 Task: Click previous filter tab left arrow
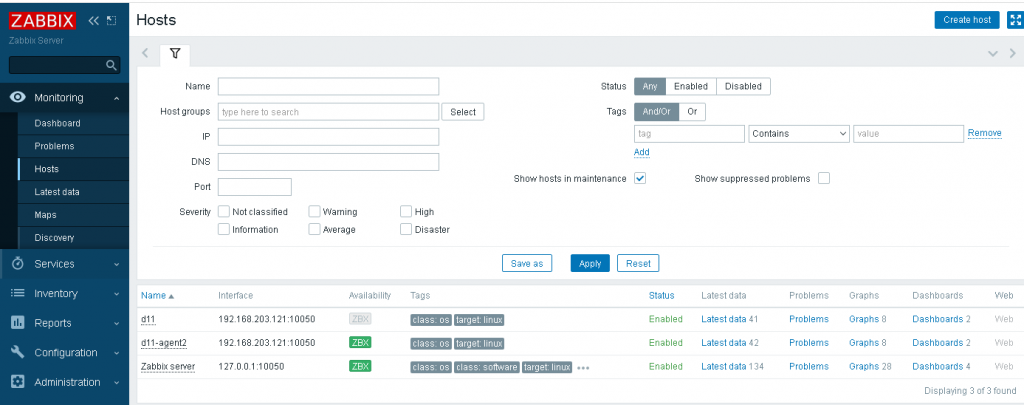(146, 54)
